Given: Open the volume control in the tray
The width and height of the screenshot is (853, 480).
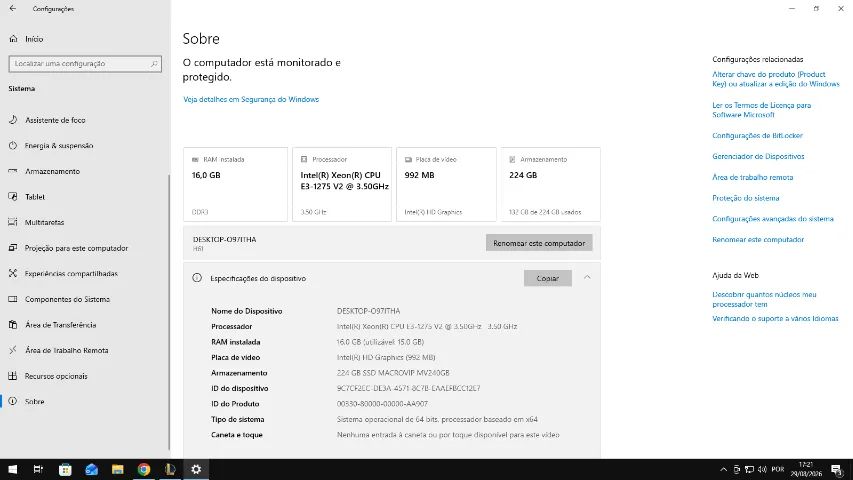Looking at the screenshot, I should (762, 469).
